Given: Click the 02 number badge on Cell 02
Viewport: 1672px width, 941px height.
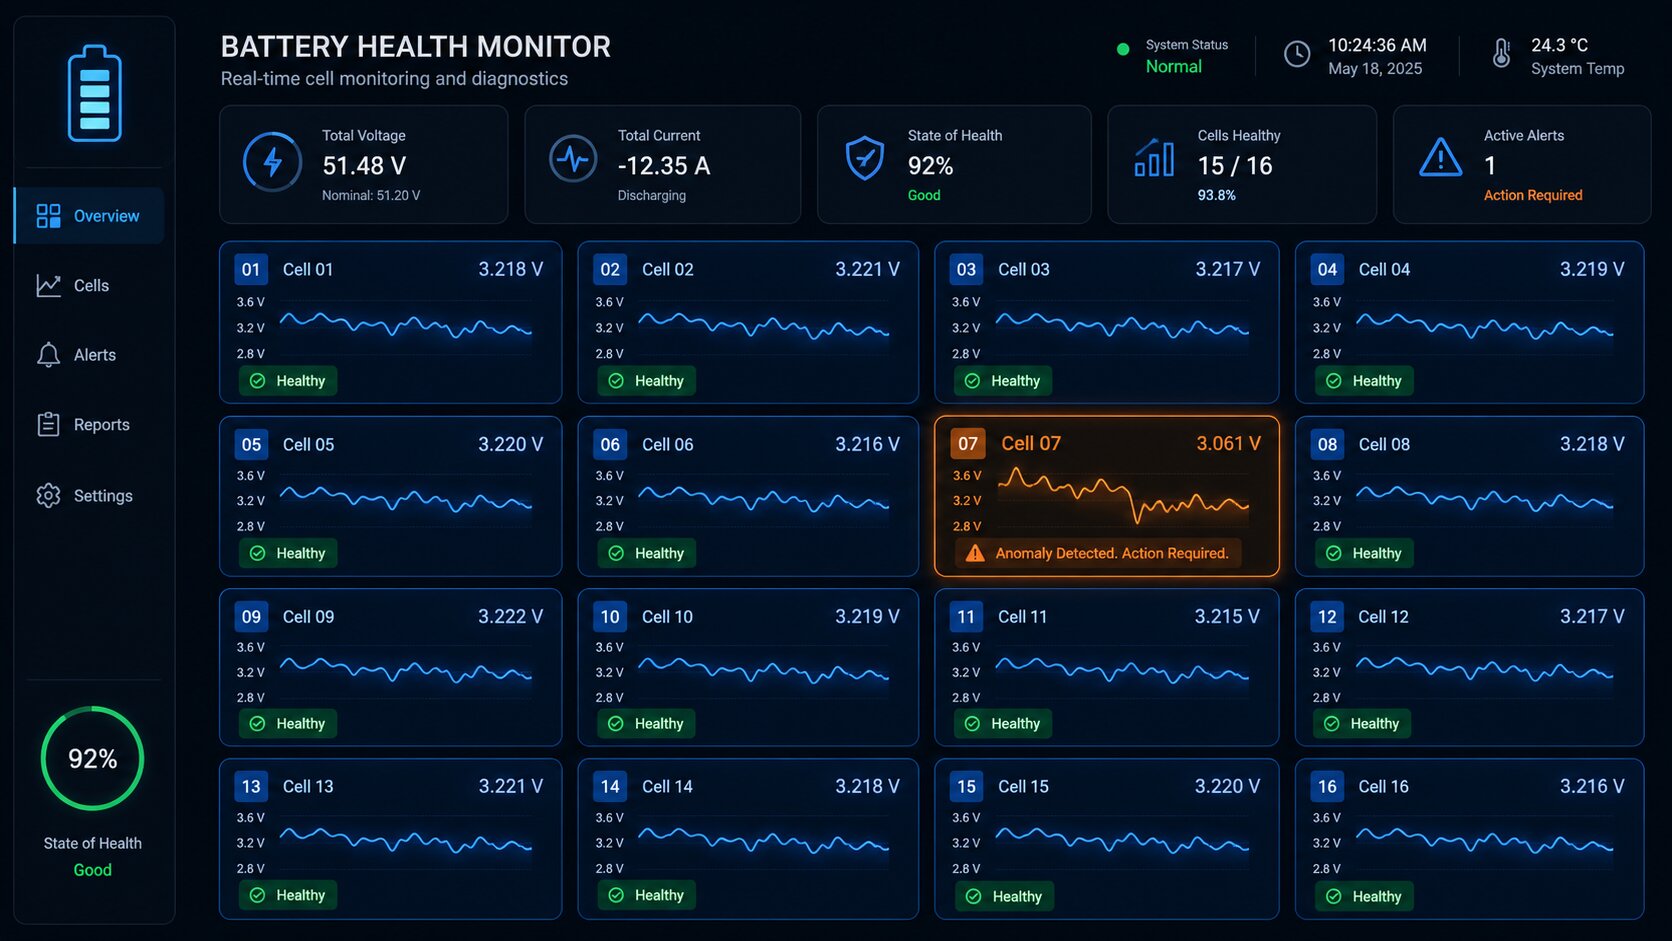Looking at the screenshot, I should 610,269.
